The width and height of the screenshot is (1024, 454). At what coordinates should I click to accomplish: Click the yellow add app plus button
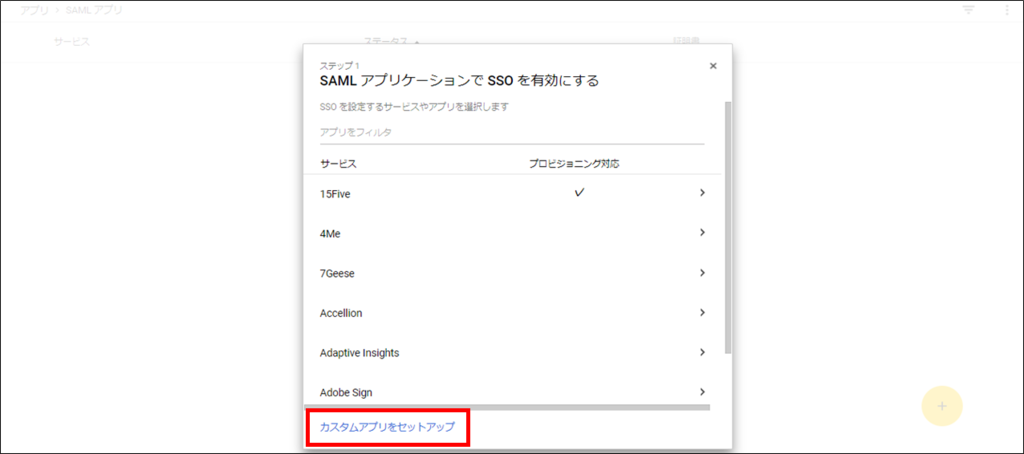click(x=942, y=406)
